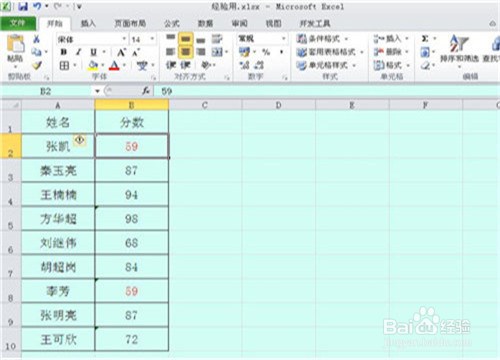Switch to the Formulas (公式) tab
Viewport: 500px width, 360px height.
pyautogui.click(x=172, y=23)
